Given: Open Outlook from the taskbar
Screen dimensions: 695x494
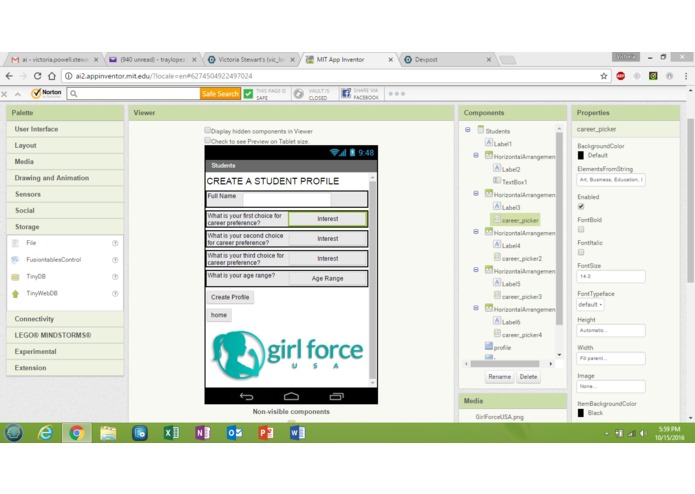Looking at the screenshot, I should click(x=234, y=433).
